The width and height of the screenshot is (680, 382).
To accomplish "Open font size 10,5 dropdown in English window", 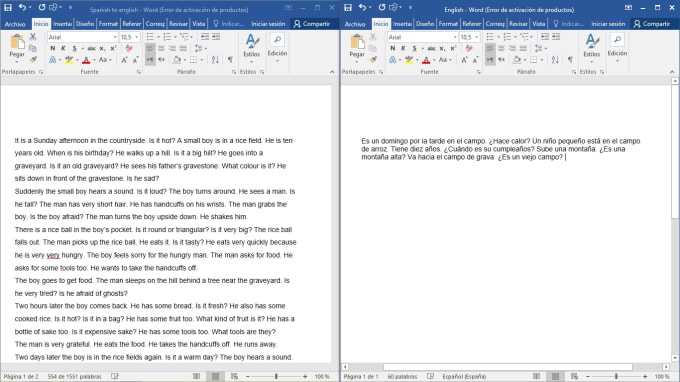I will pyautogui.click(x=477, y=37).
